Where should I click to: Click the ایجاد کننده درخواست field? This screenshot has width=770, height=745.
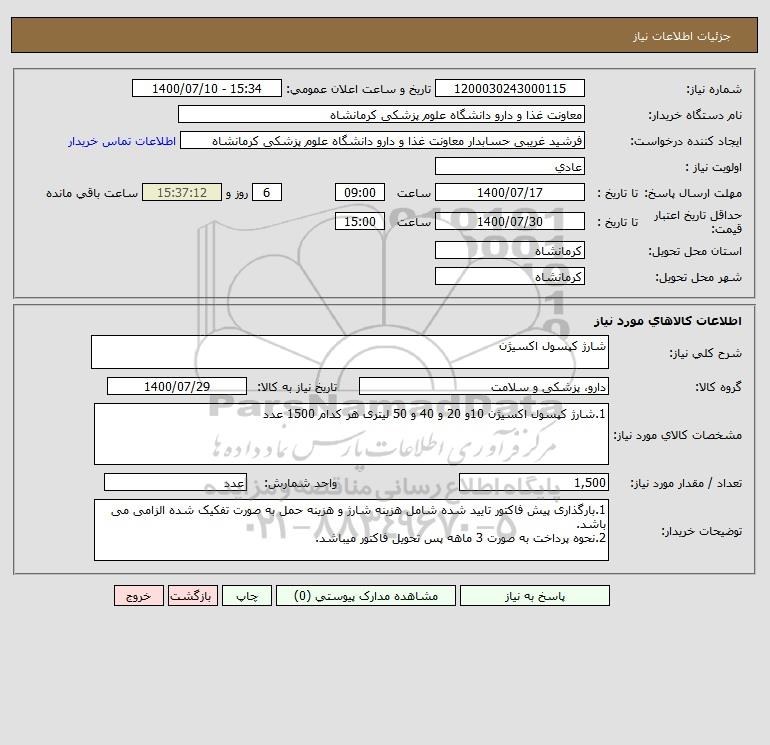[x=383, y=140]
